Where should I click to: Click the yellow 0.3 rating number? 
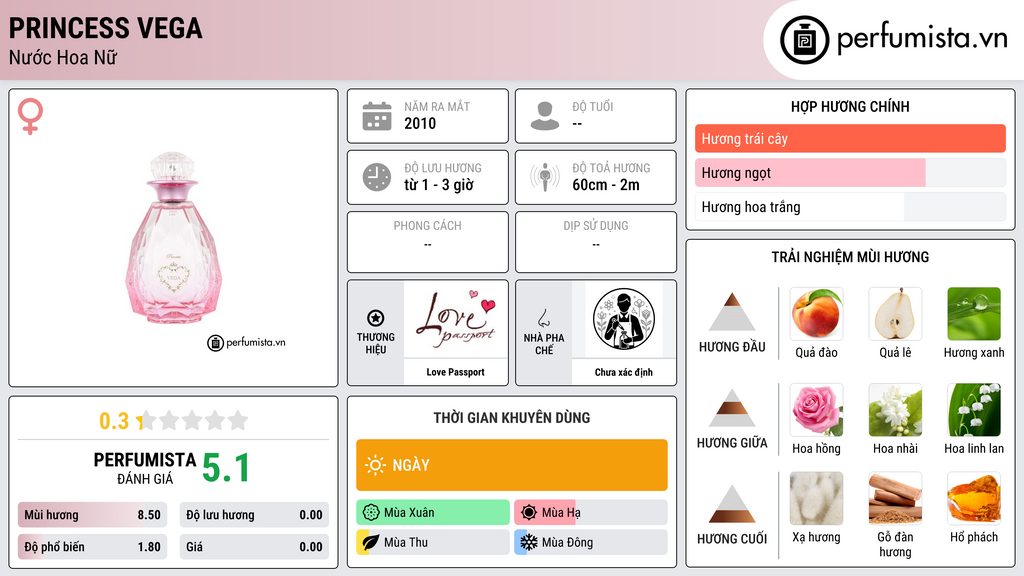(114, 421)
